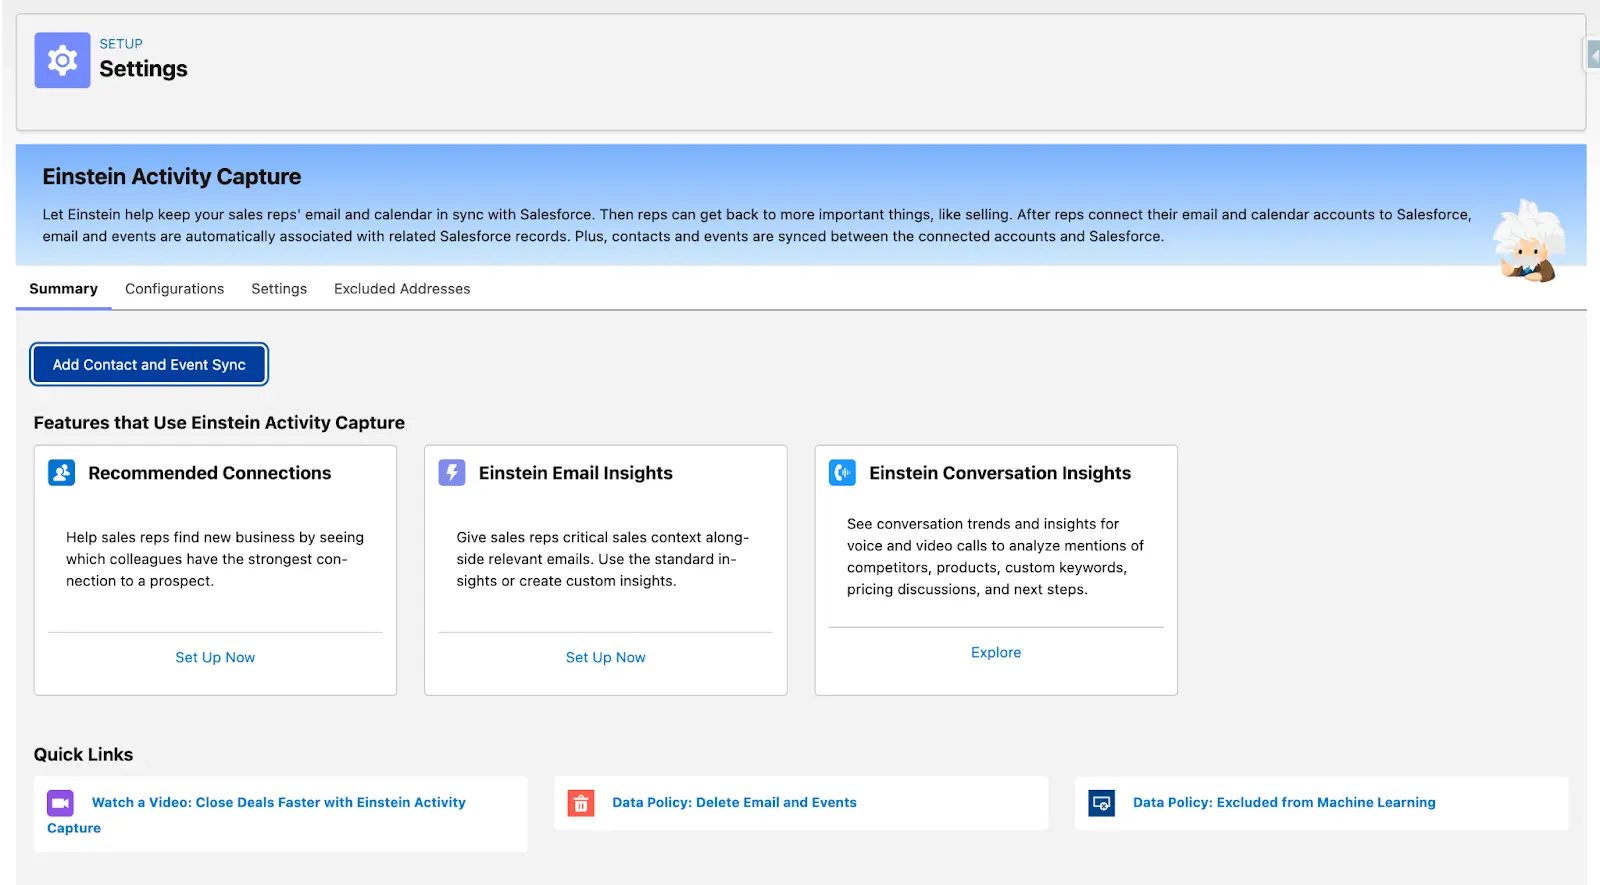Click the Setup gear icon
The height and width of the screenshot is (885, 1600).
[62, 60]
